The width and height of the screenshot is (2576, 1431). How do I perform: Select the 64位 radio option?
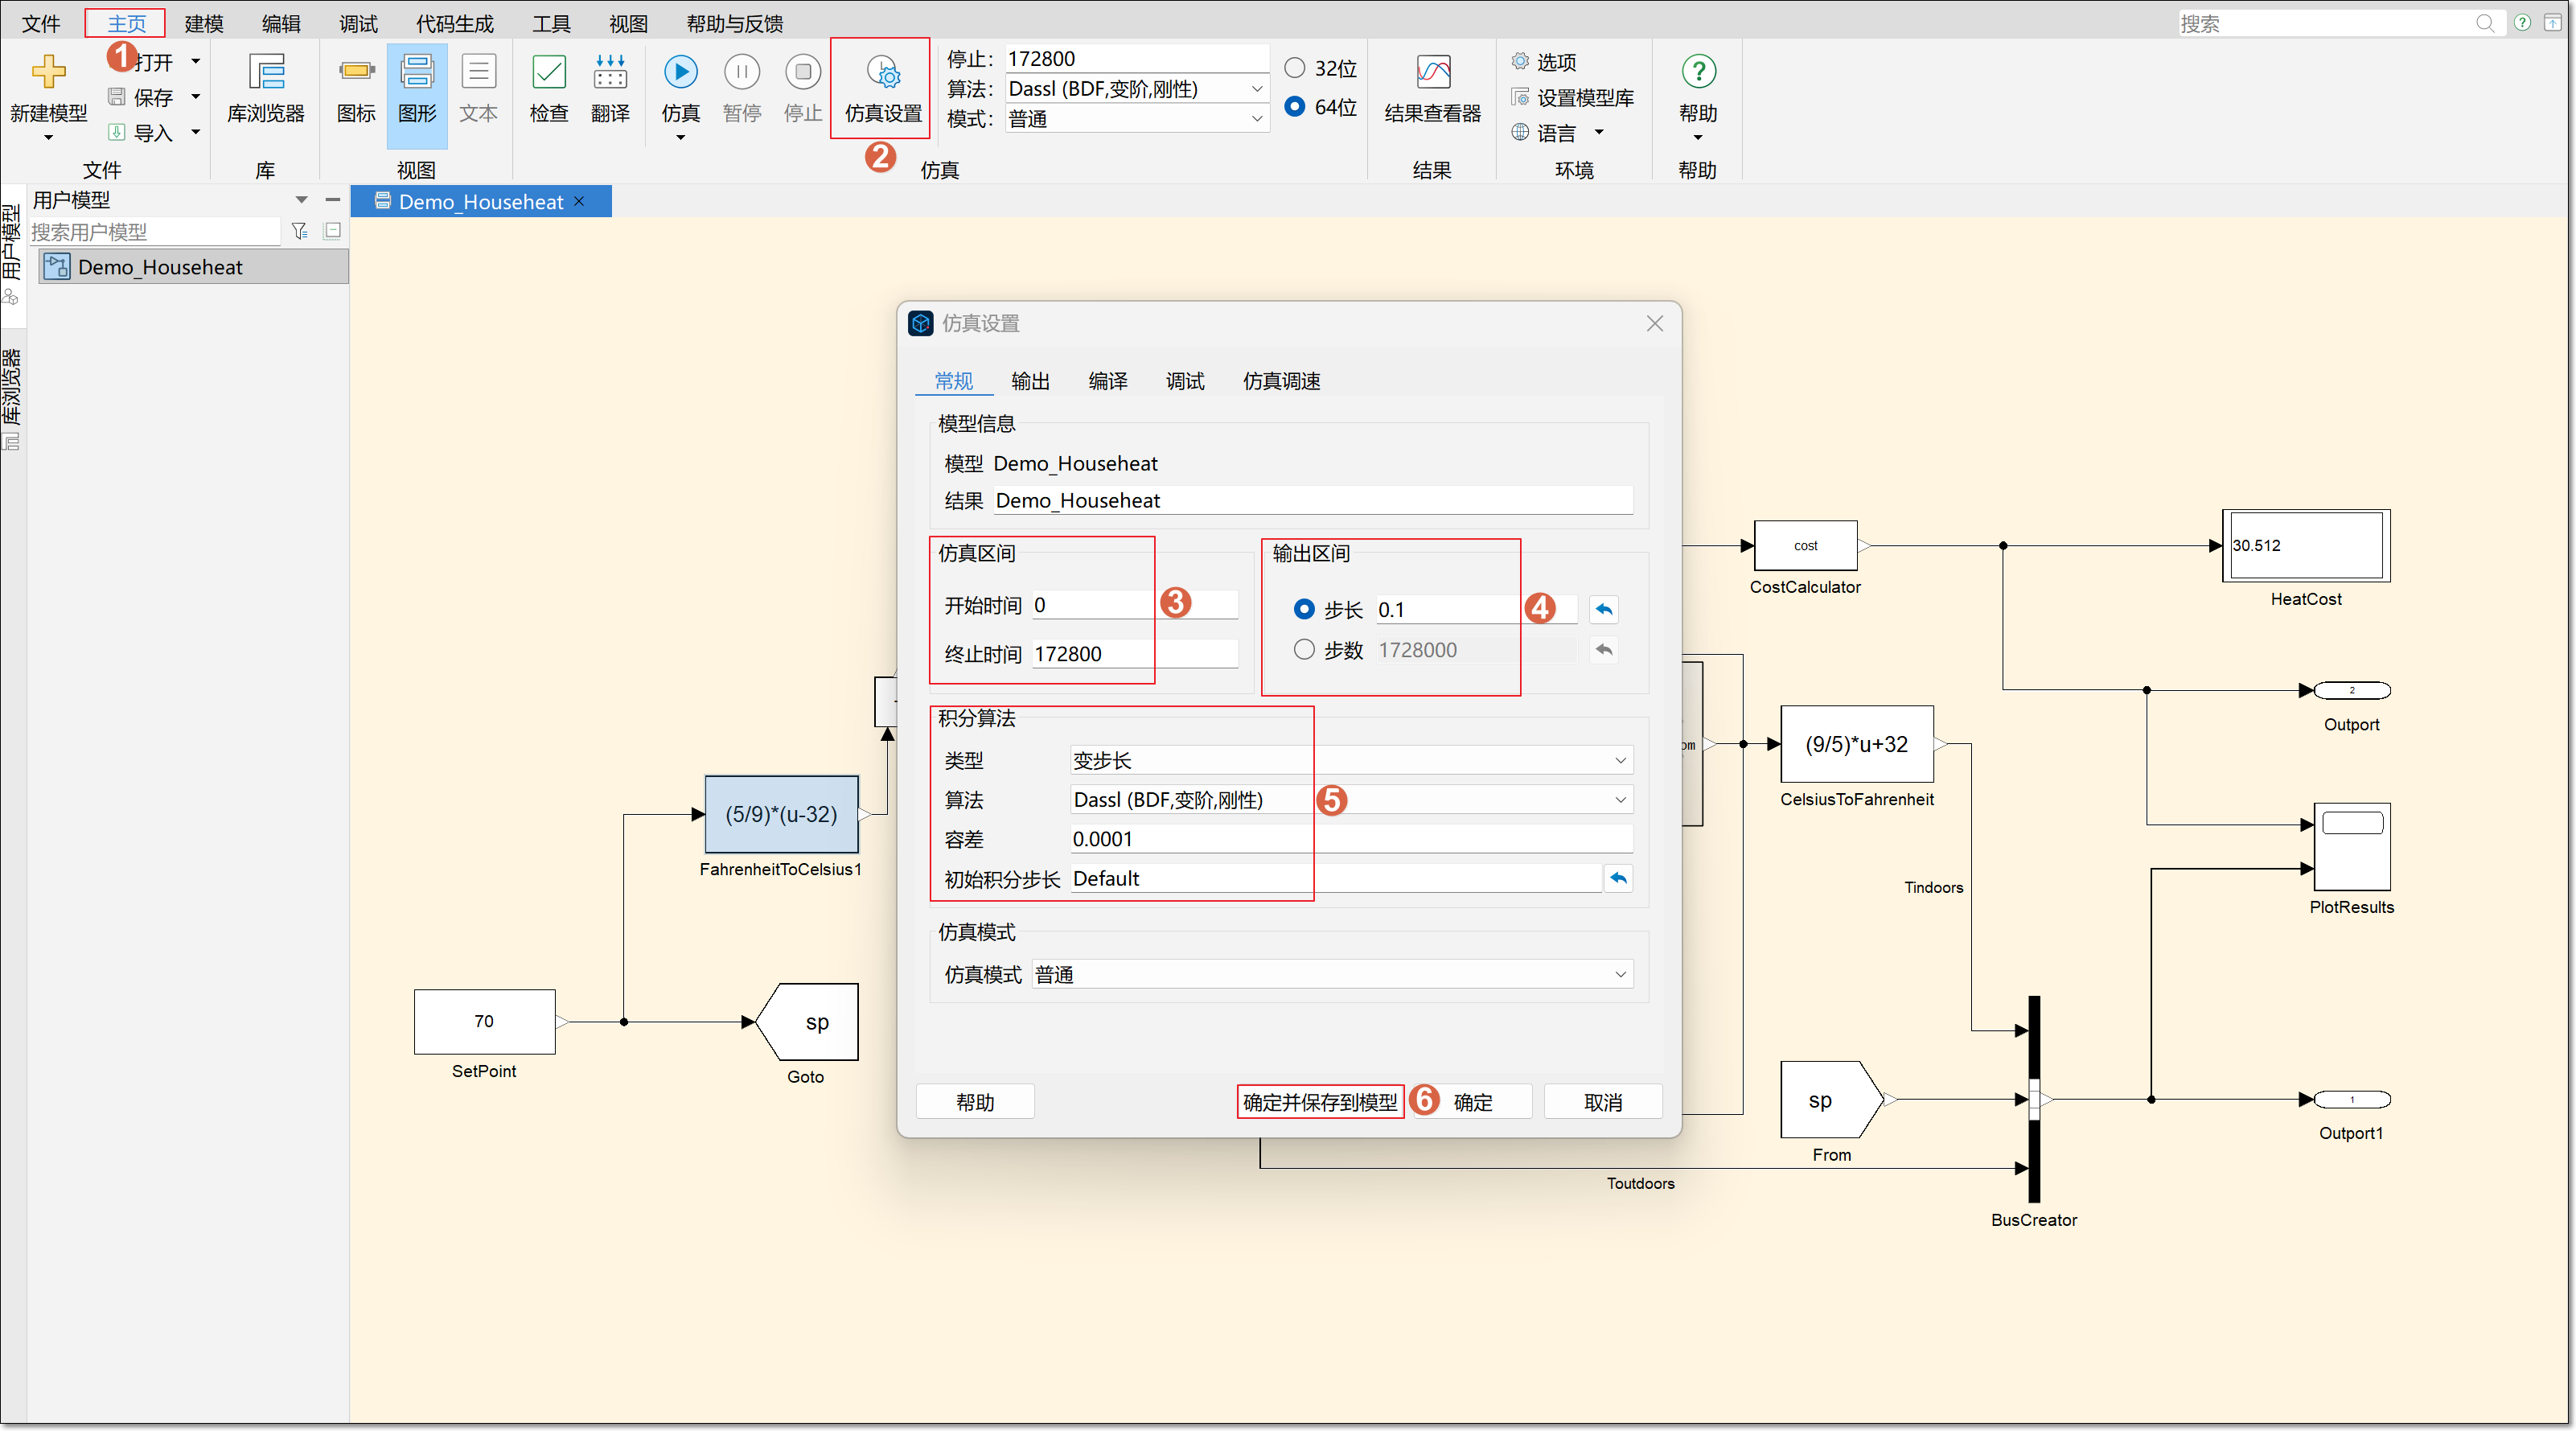(1295, 106)
